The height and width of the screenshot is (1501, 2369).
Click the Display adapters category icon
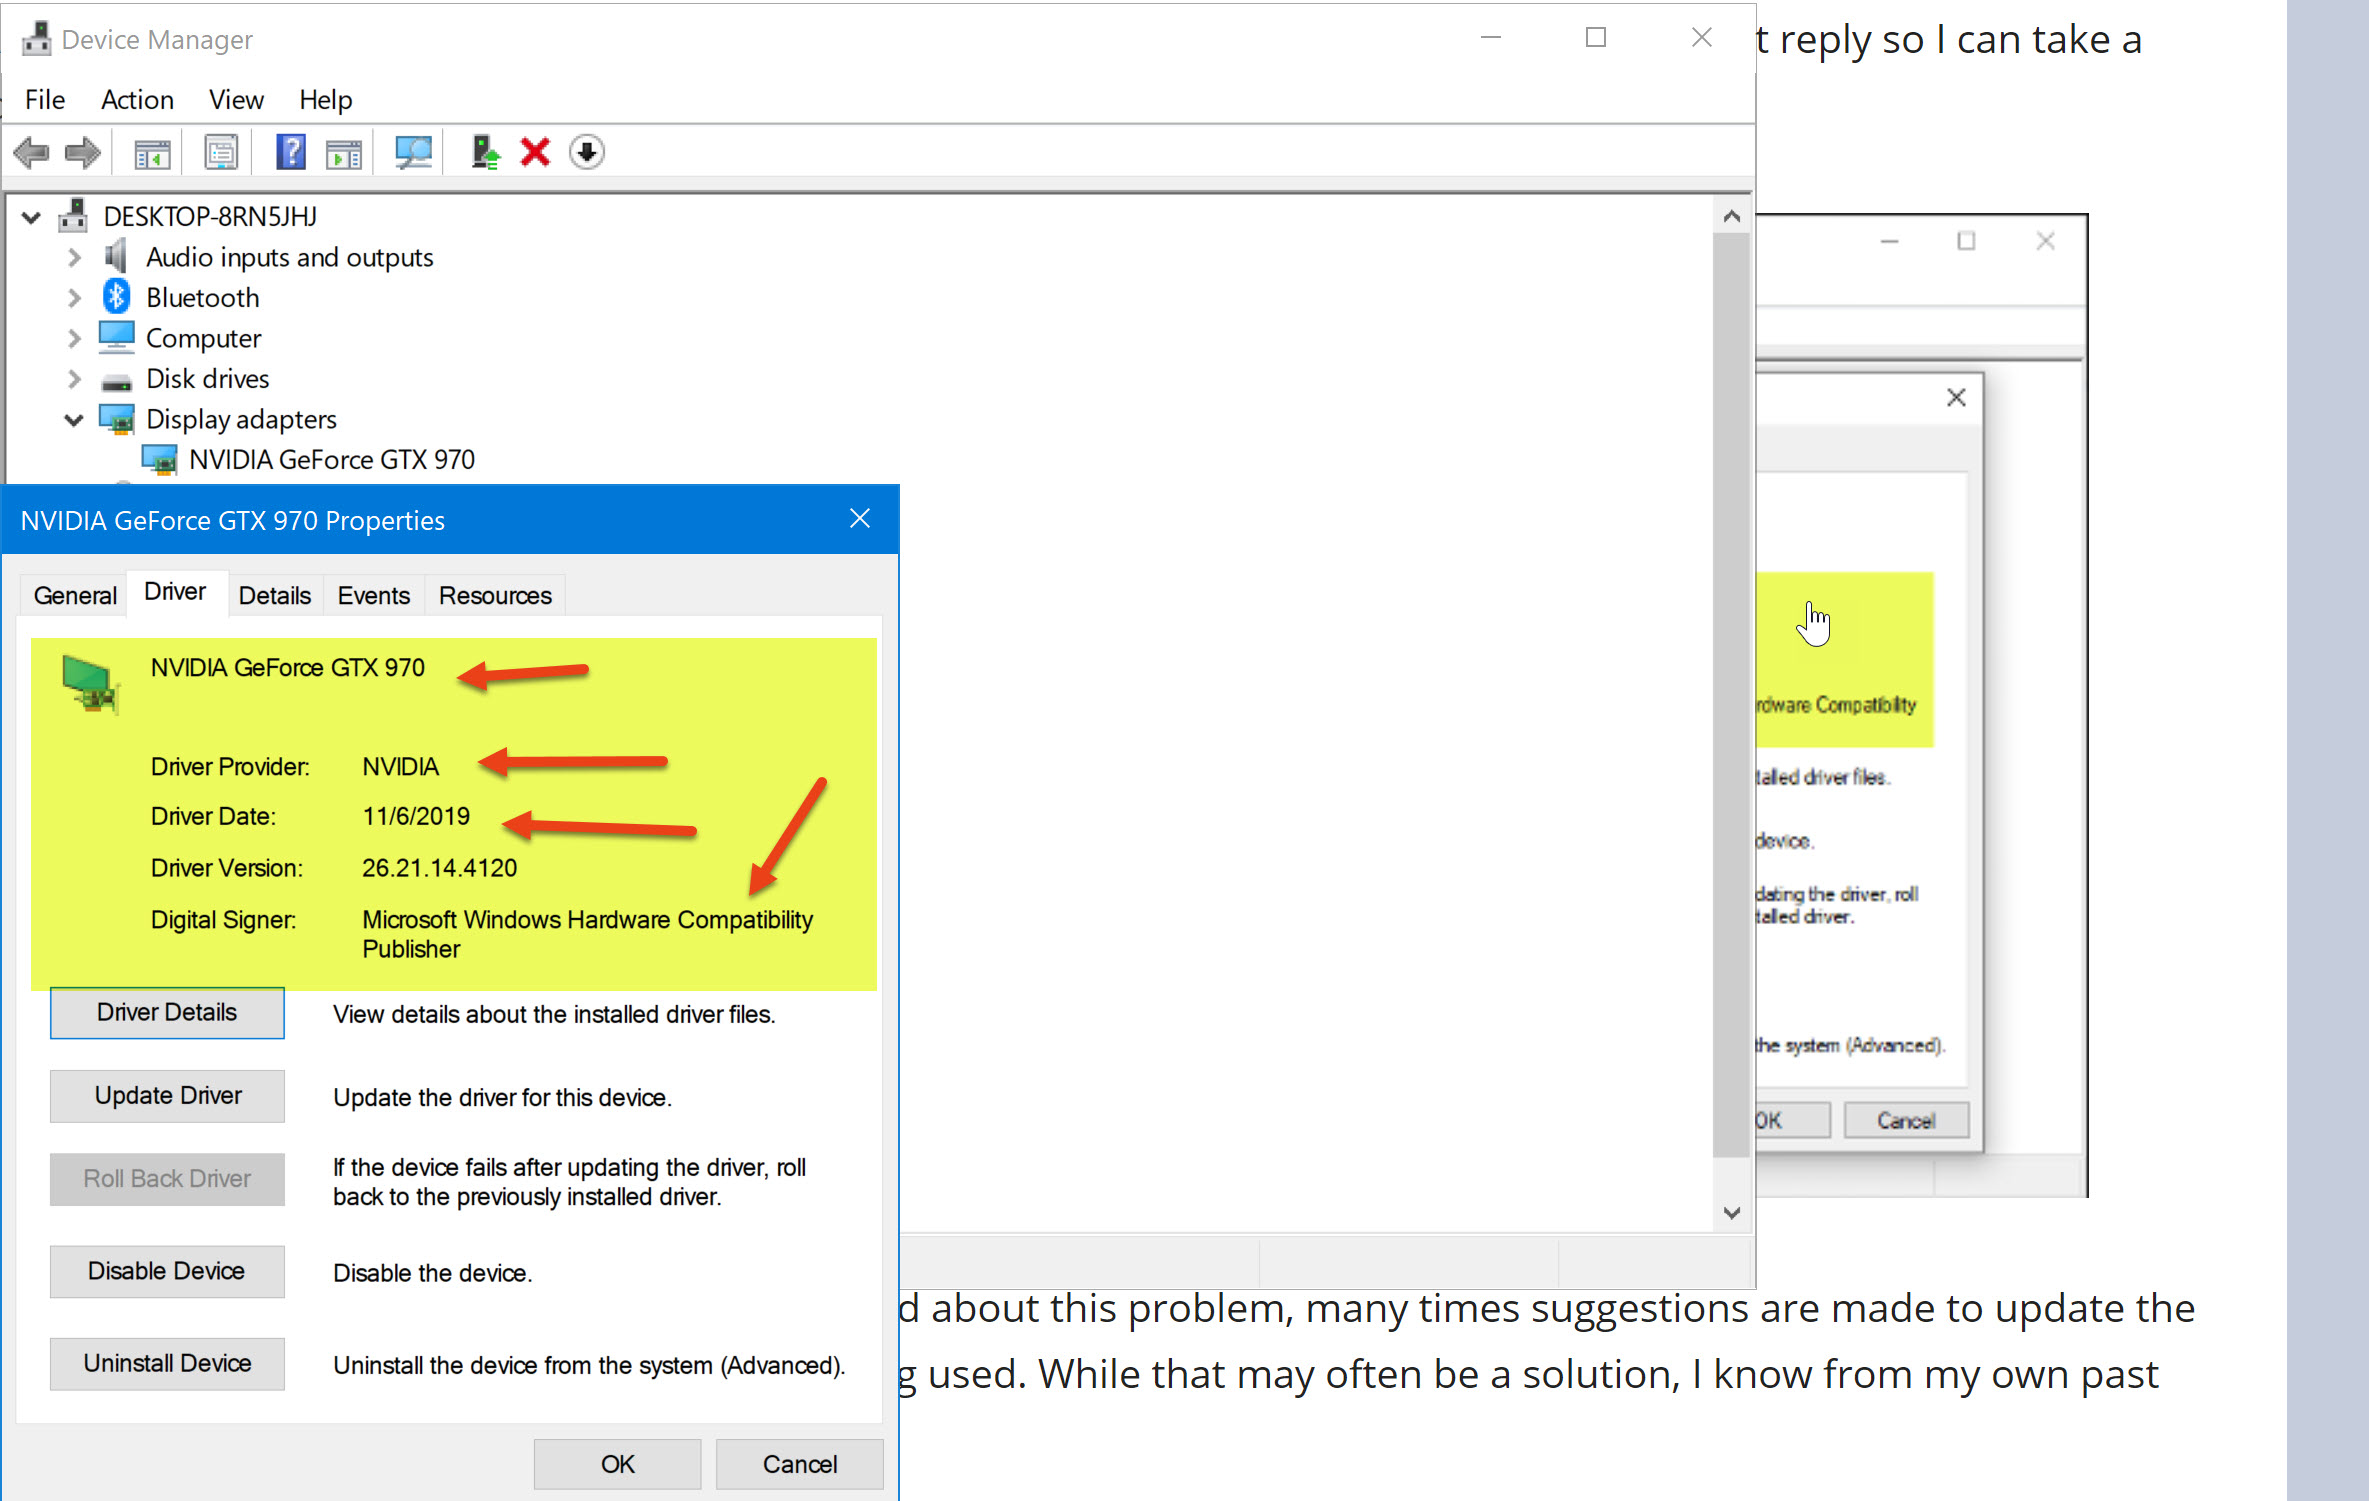117,420
